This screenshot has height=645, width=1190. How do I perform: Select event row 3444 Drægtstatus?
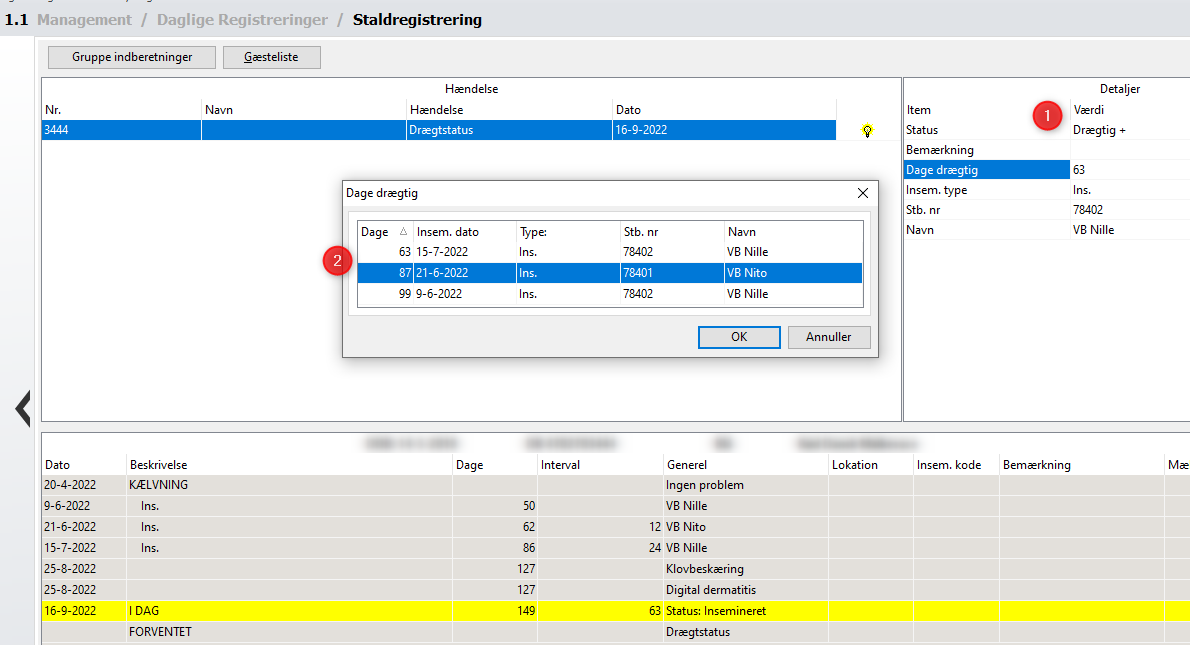pos(438,130)
